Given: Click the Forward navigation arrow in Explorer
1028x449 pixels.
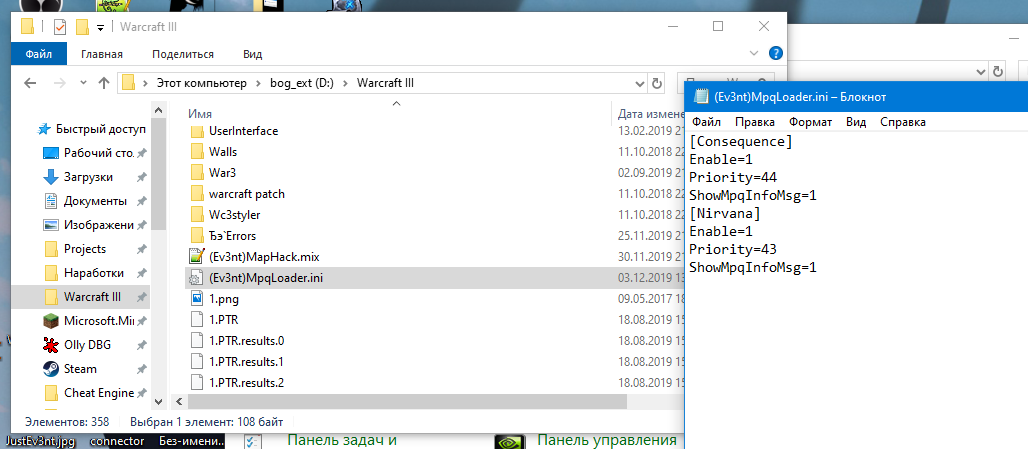Looking at the screenshot, I should (x=60, y=83).
